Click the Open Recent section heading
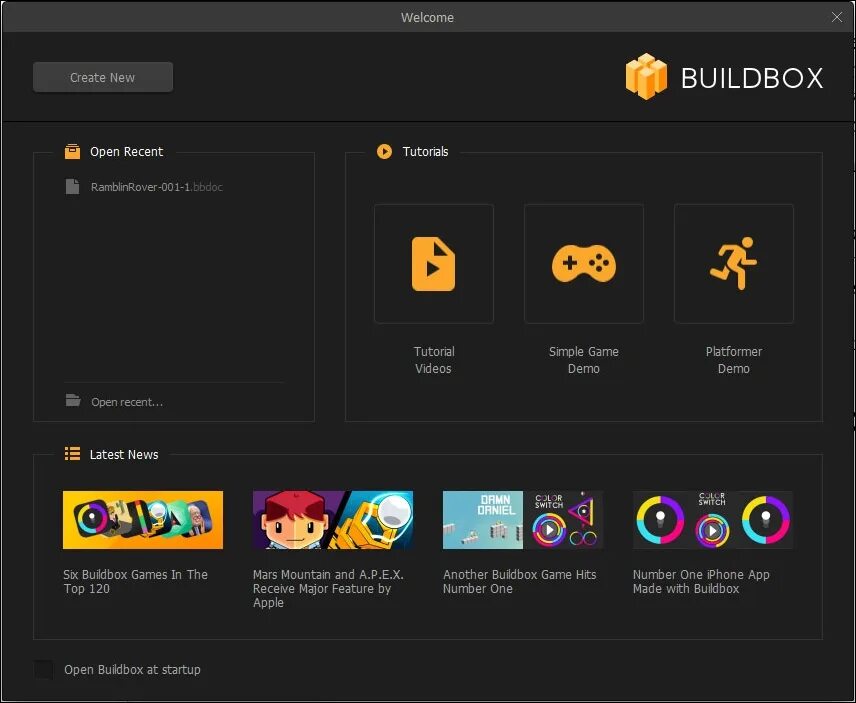This screenshot has height=703, width=856. click(127, 152)
